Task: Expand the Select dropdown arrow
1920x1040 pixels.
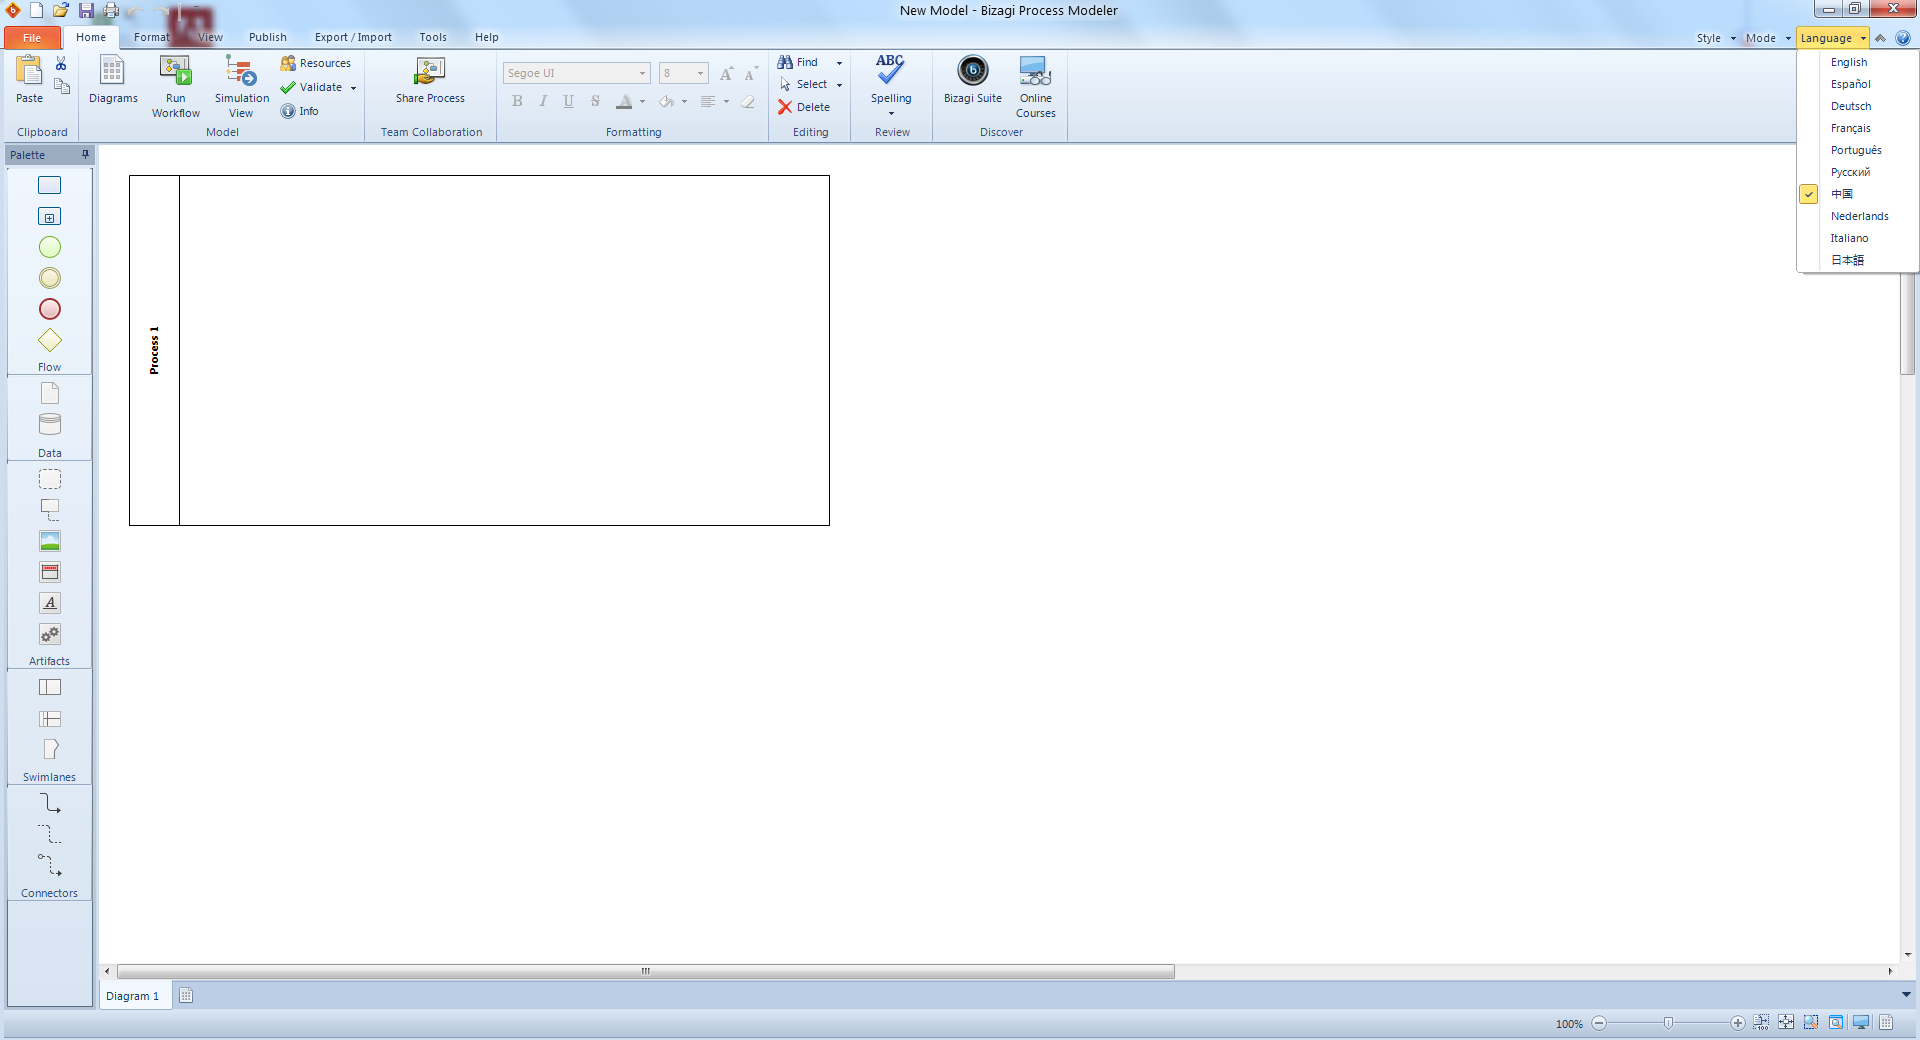Action: click(839, 85)
